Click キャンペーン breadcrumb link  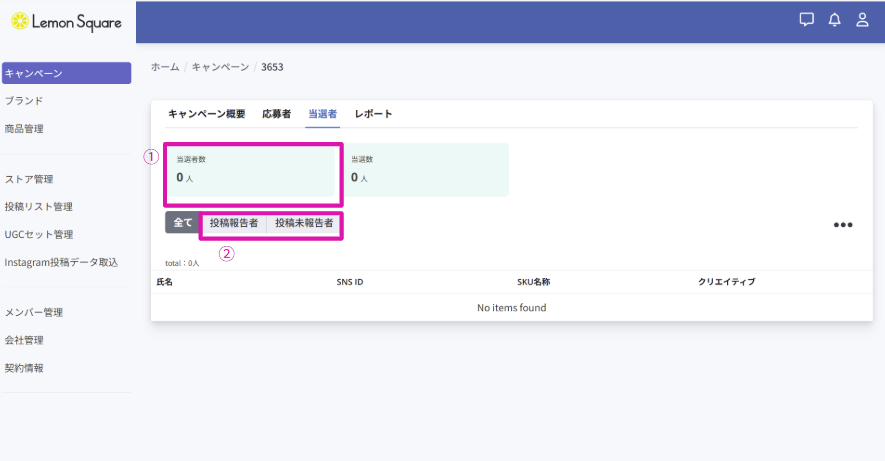coord(220,67)
